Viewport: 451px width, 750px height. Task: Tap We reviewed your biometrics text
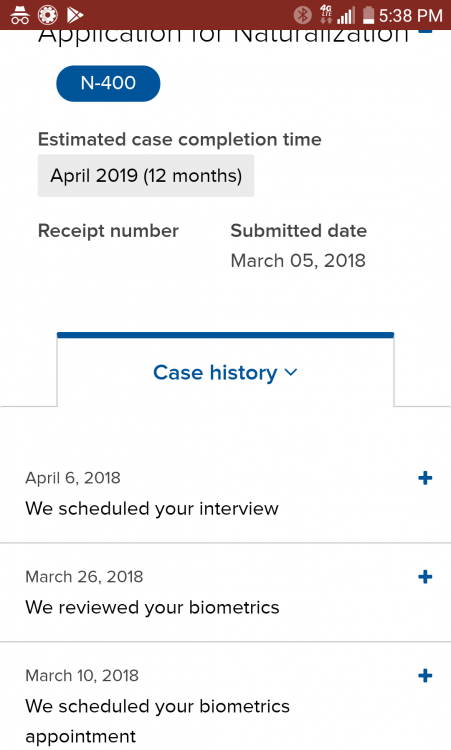tap(152, 607)
